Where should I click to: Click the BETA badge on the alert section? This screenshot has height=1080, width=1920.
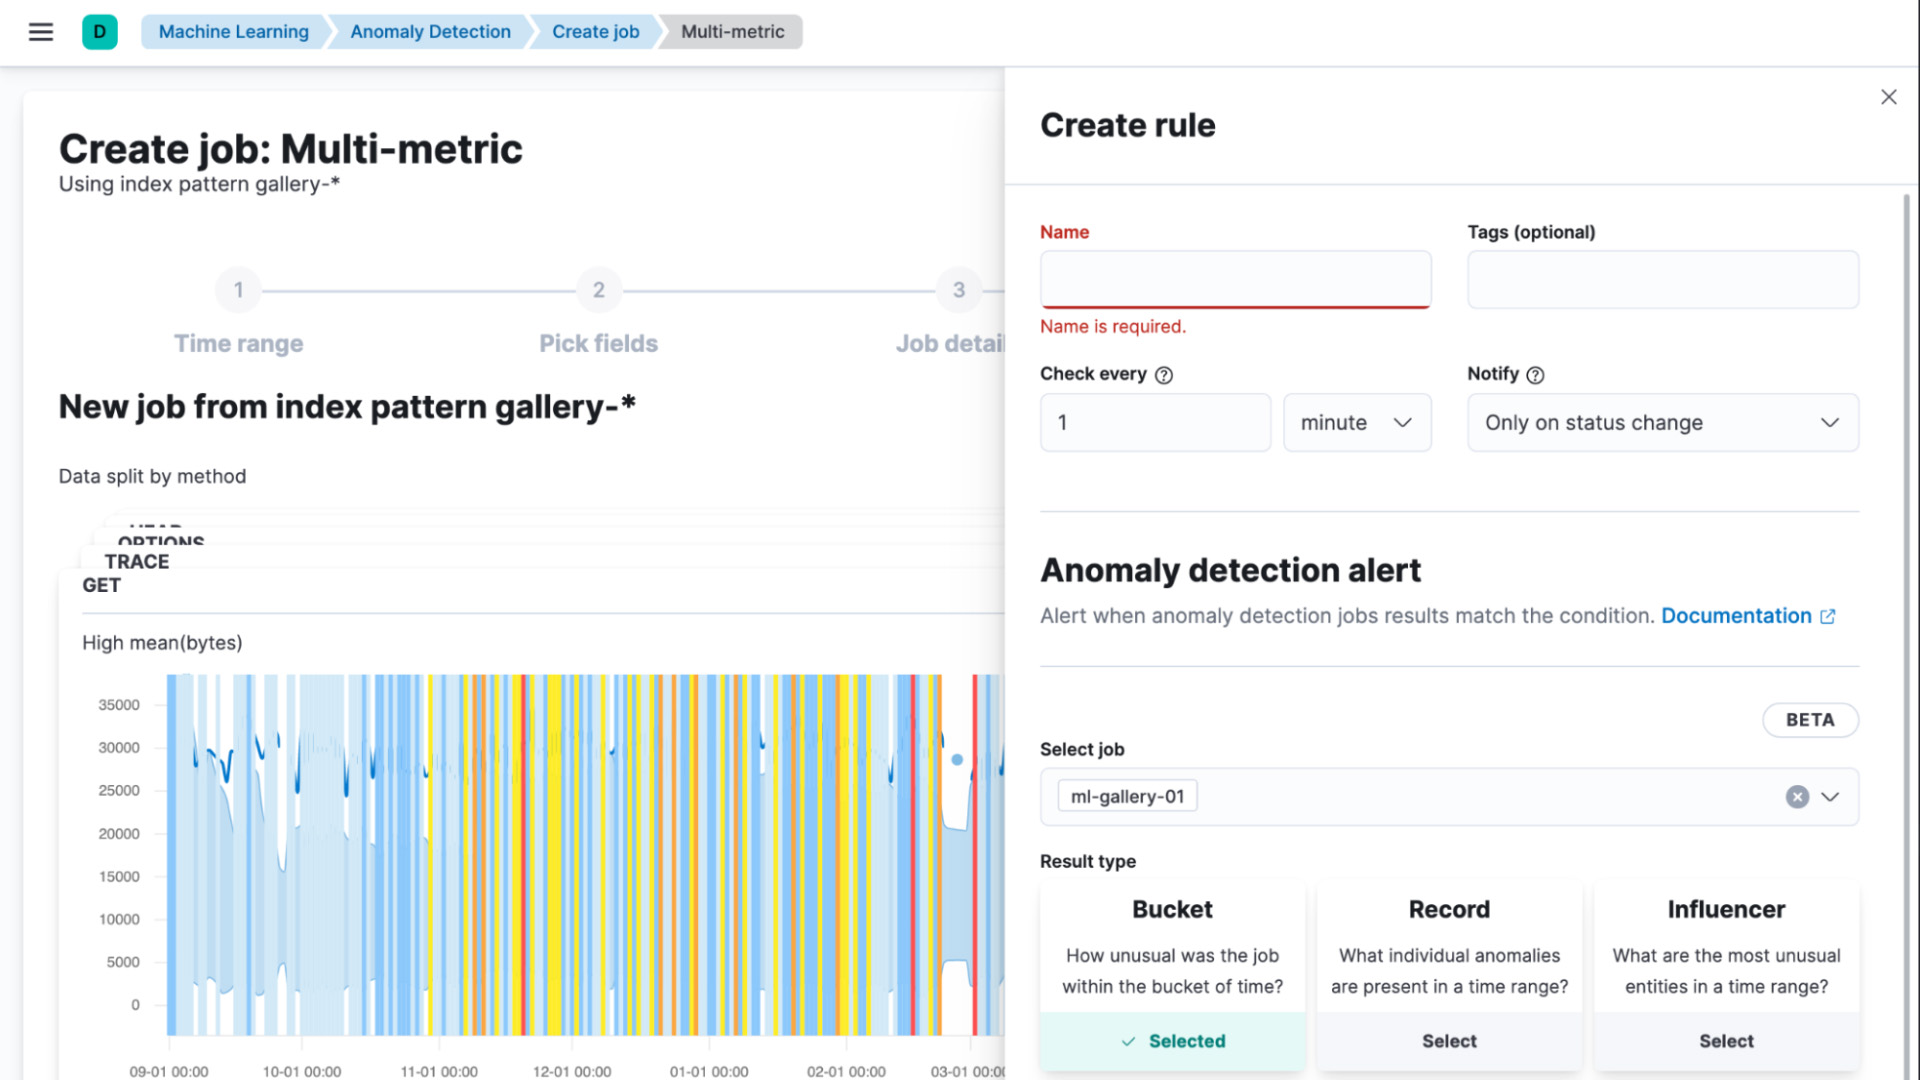1810,719
